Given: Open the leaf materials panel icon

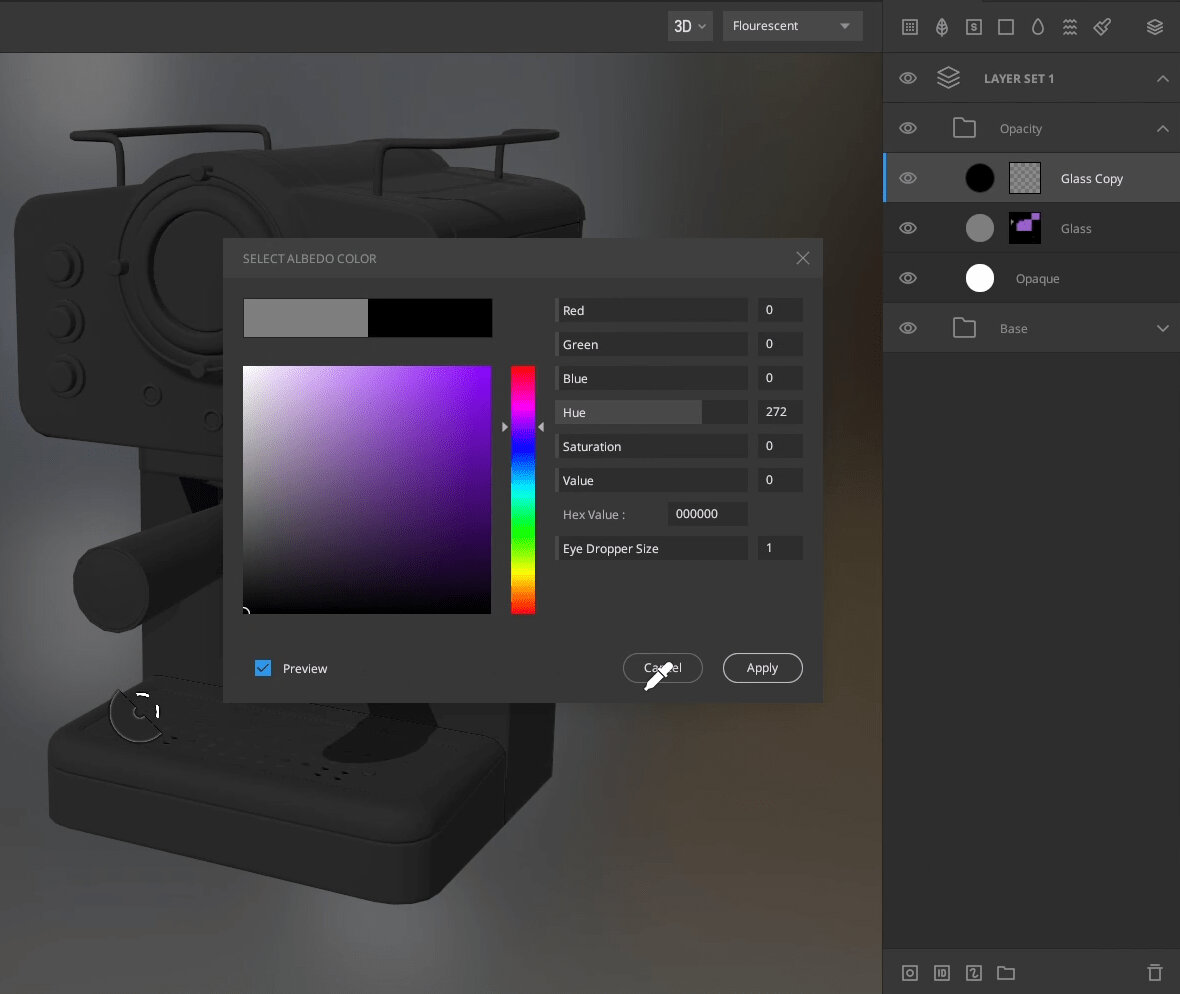Looking at the screenshot, I should pyautogui.click(x=941, y=26).
